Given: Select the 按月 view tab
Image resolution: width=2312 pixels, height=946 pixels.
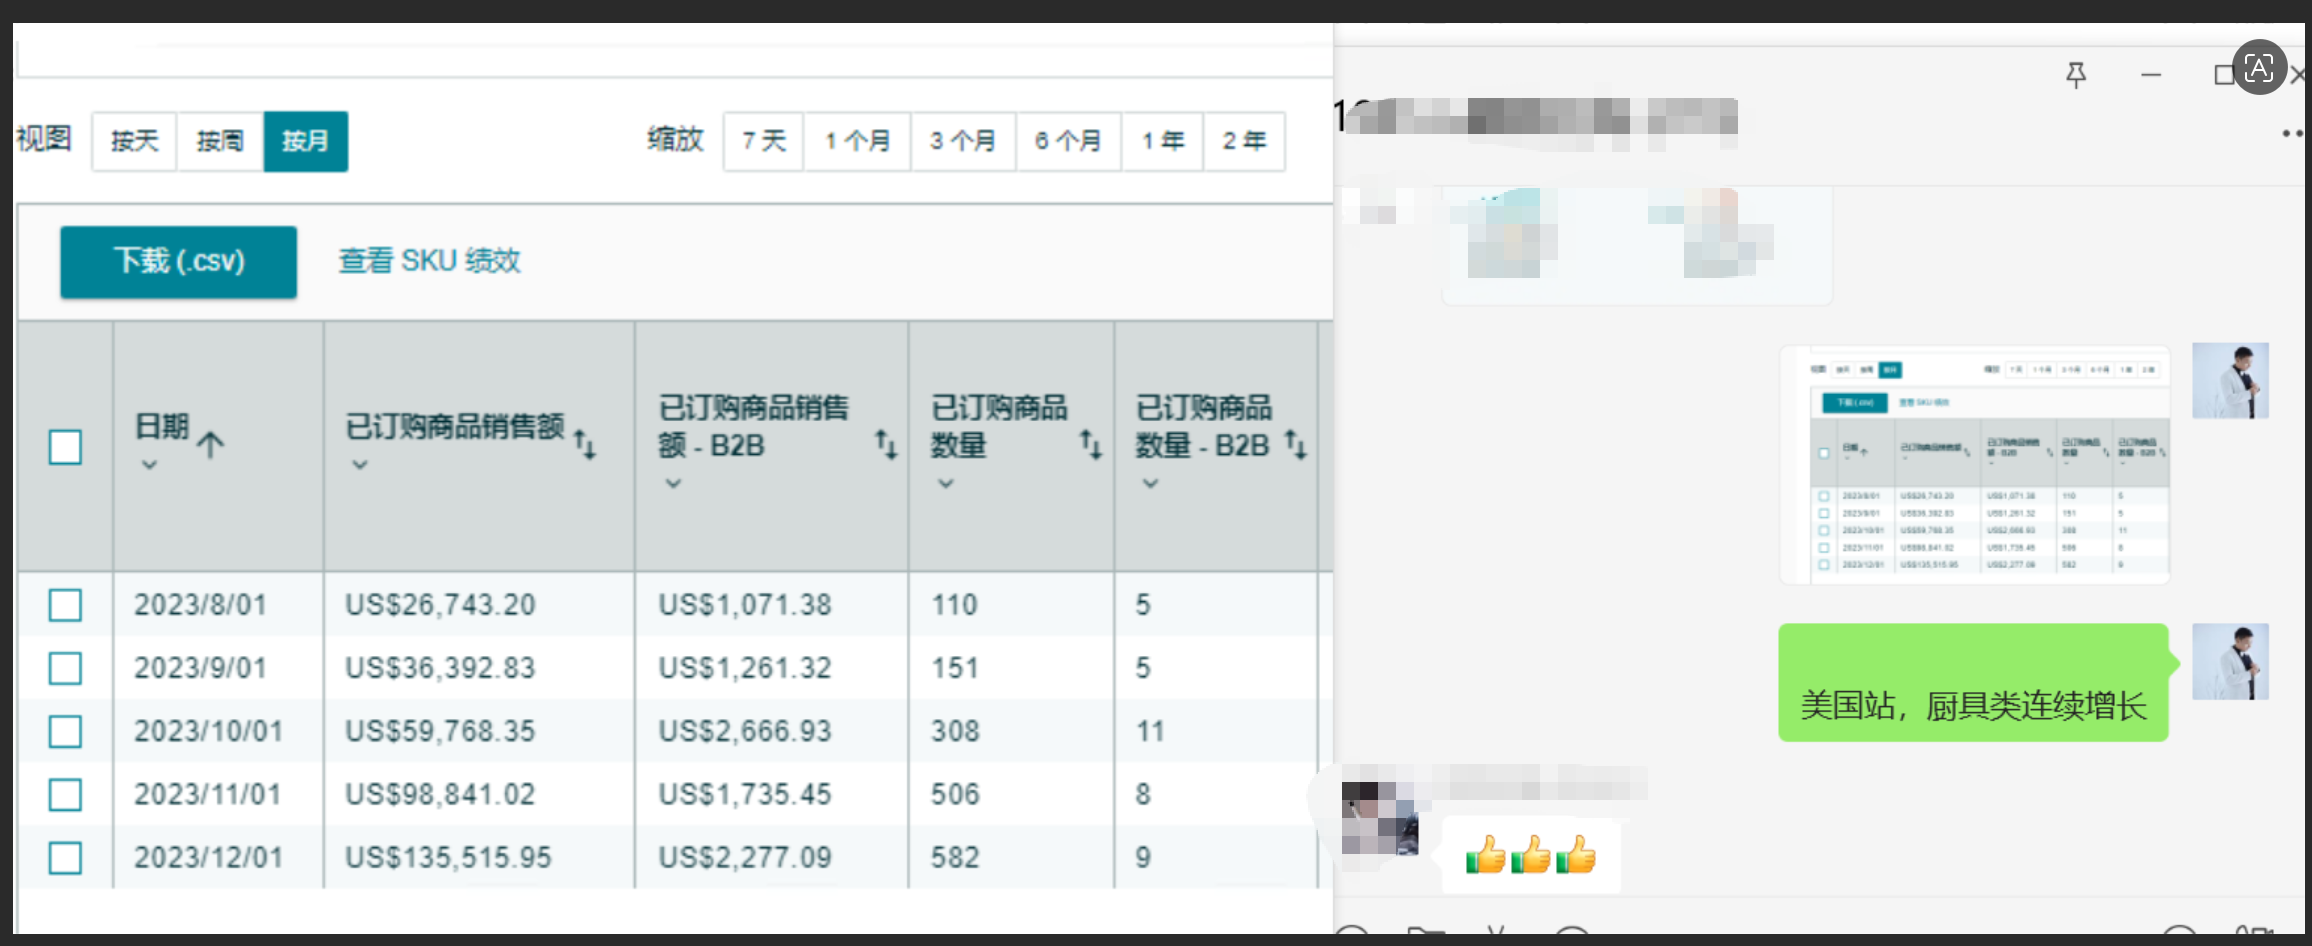Looking at the screenshot, I should click(306, 141).
